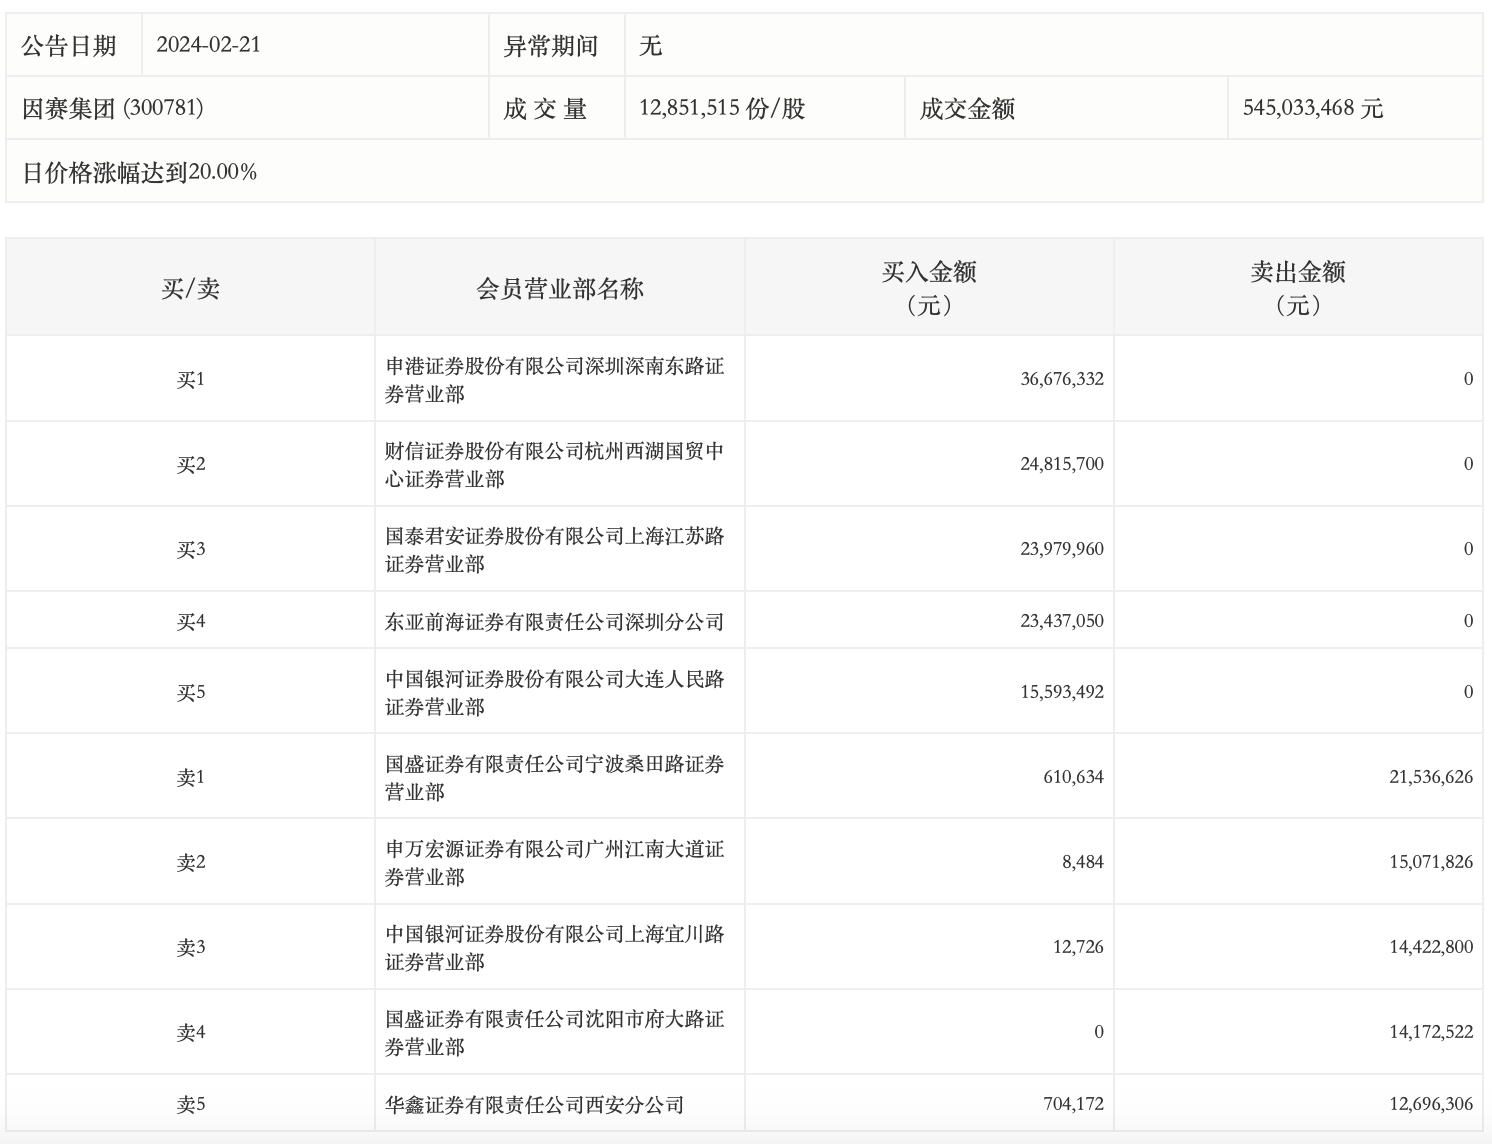
Task: Click the 买入金额 (元) column header
Action: 929,287
